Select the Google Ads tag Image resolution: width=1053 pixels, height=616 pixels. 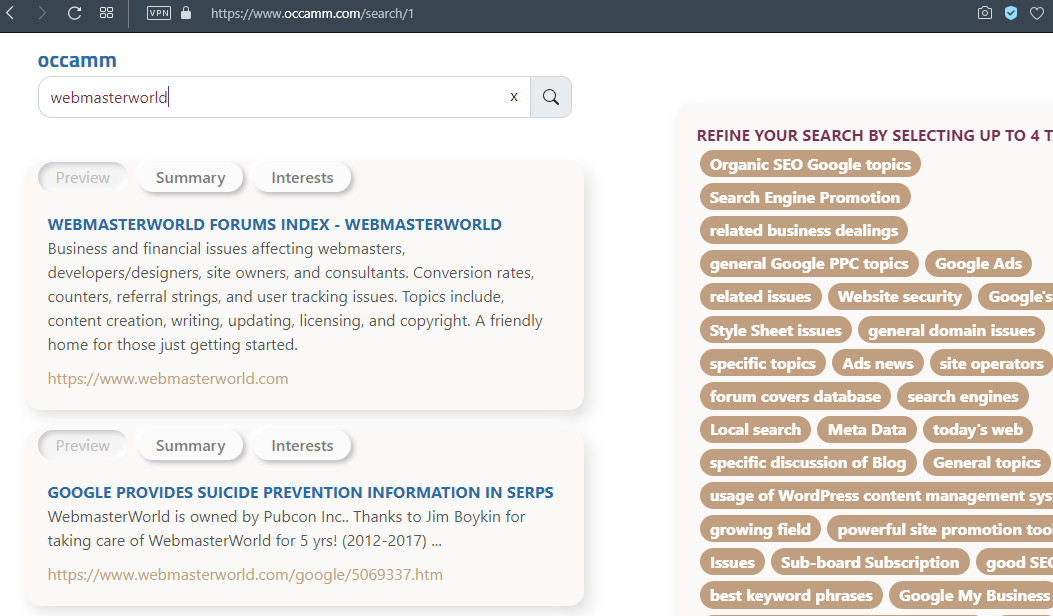(x=978, y=263)
